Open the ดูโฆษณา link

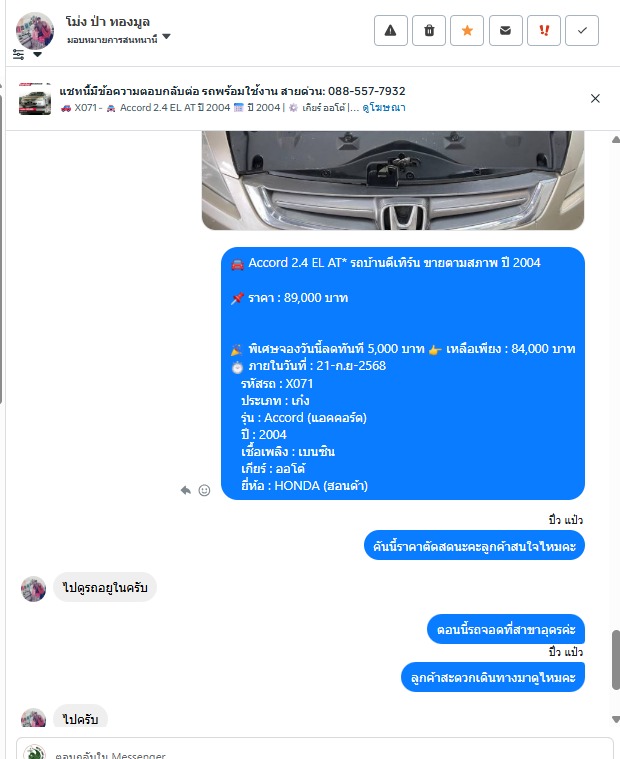[384, 107]
